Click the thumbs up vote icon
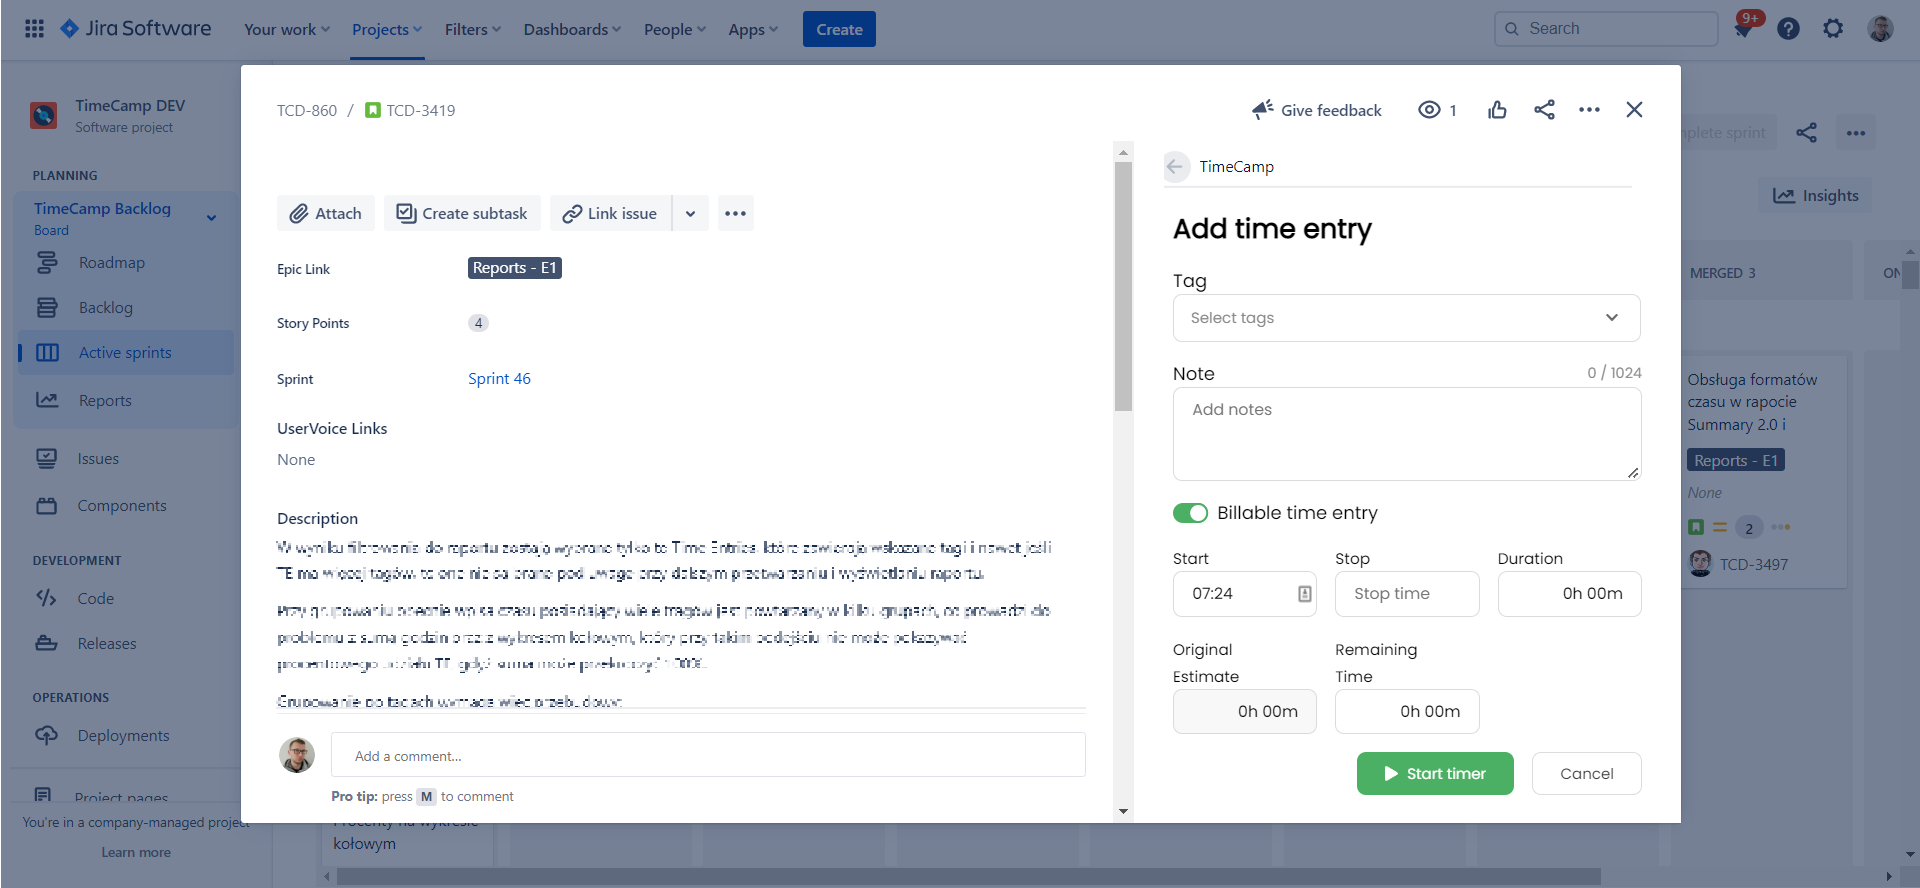 point(1497,110)
